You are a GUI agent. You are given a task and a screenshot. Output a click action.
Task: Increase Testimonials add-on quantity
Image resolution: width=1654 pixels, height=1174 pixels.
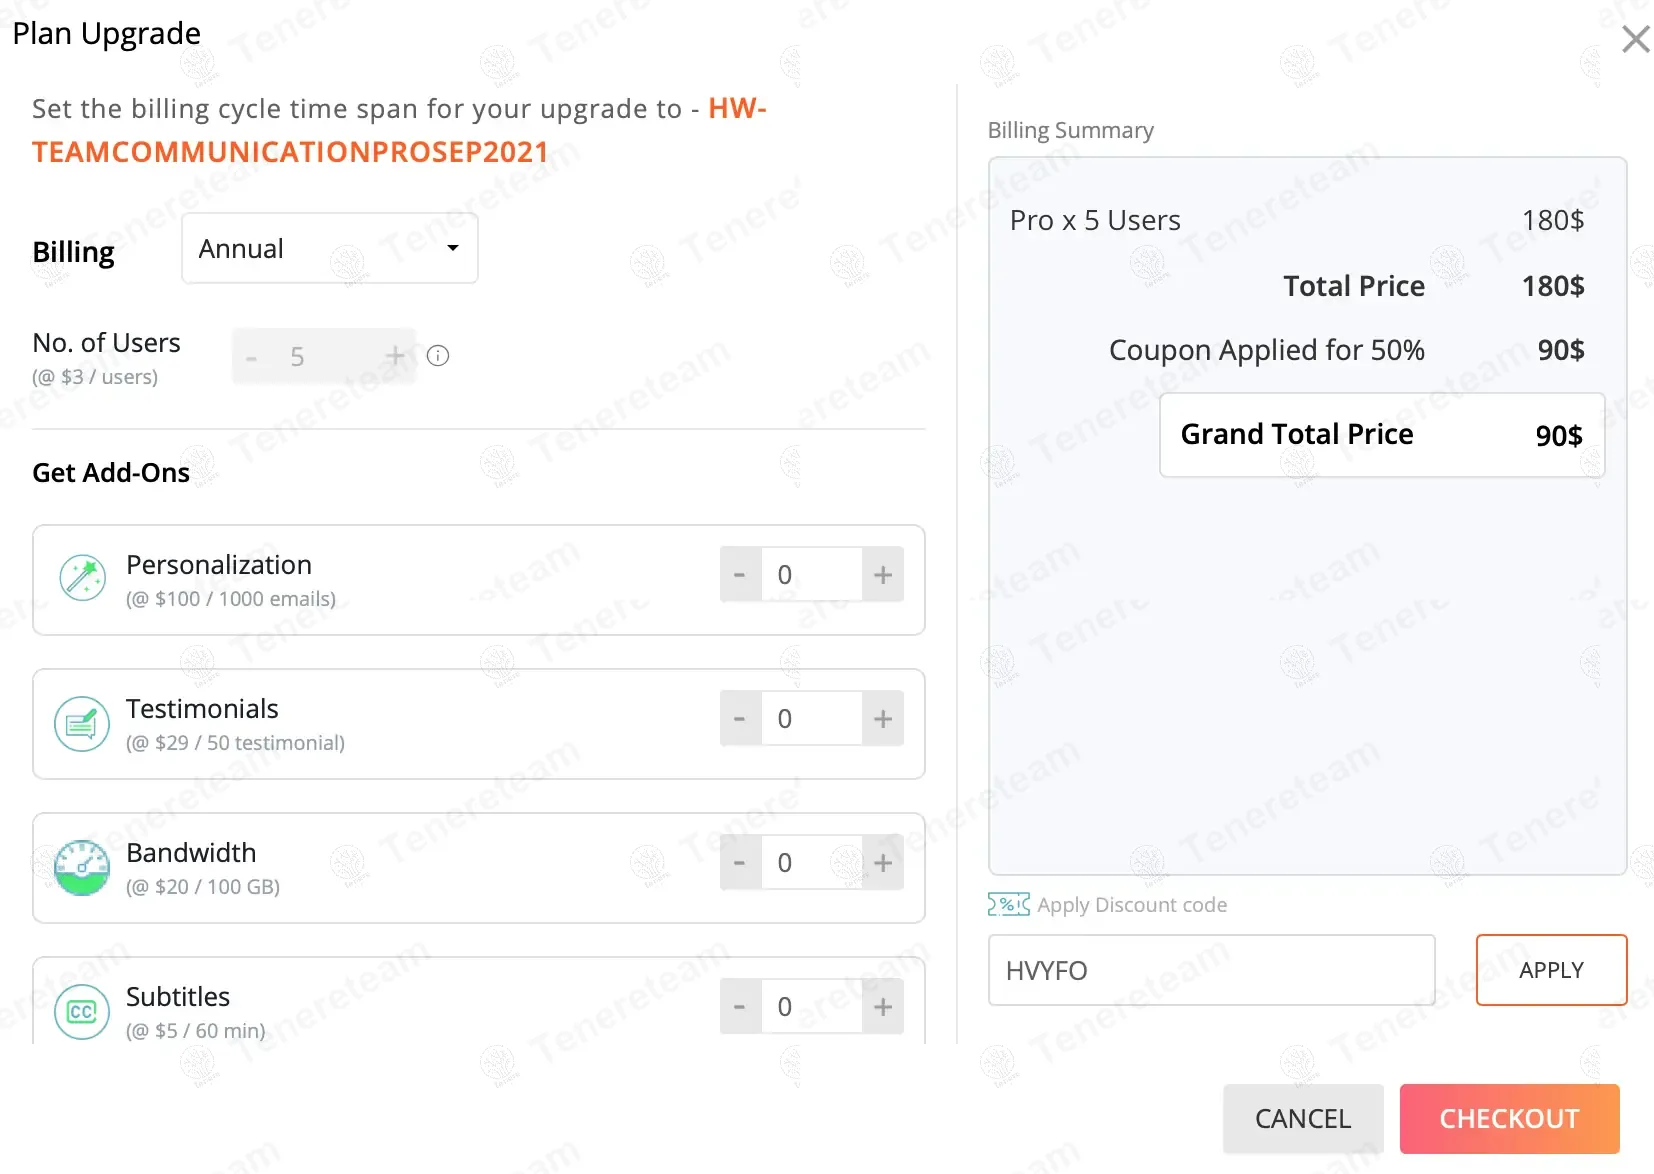pyautogui.click(x=883, y=719)
